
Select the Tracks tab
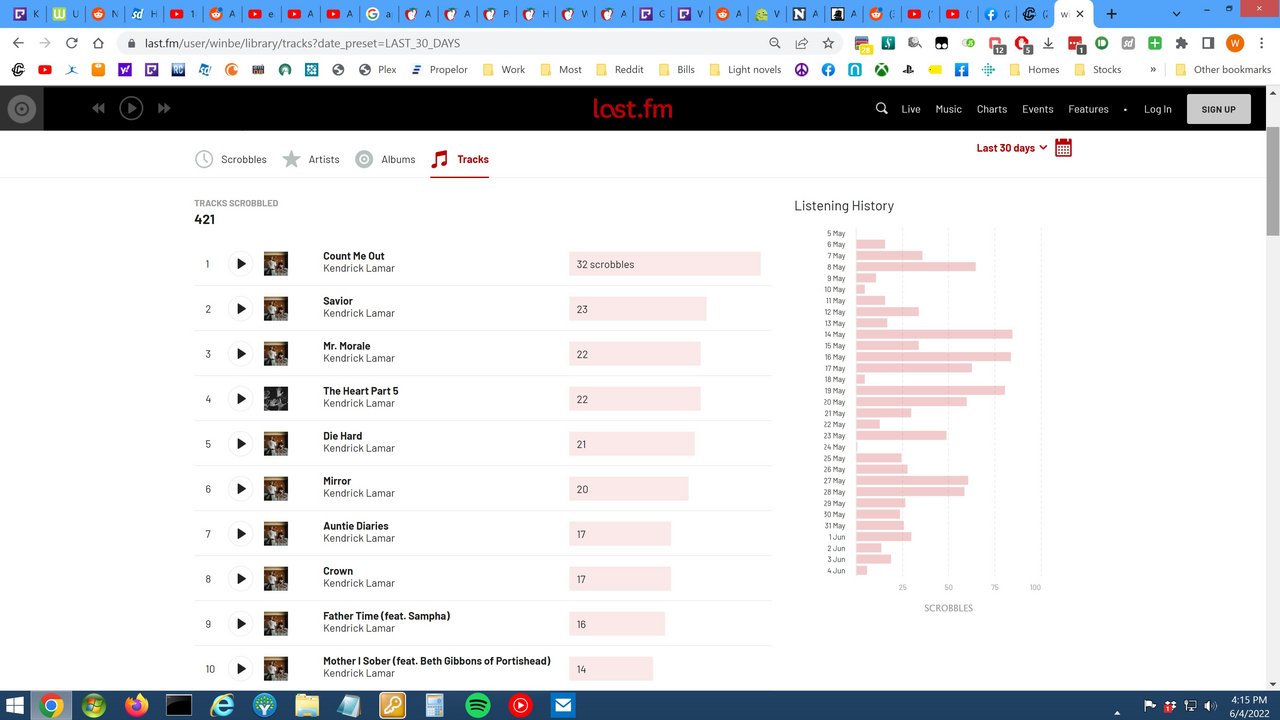[460, 159]
